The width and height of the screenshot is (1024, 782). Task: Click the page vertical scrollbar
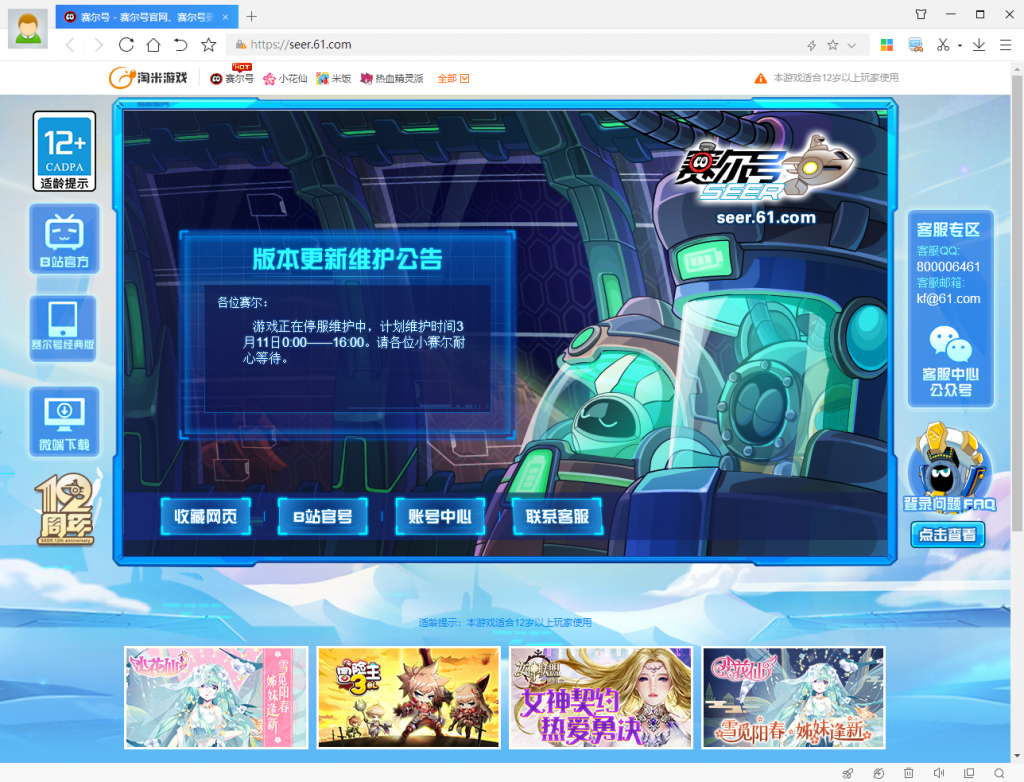[1017, 304]
